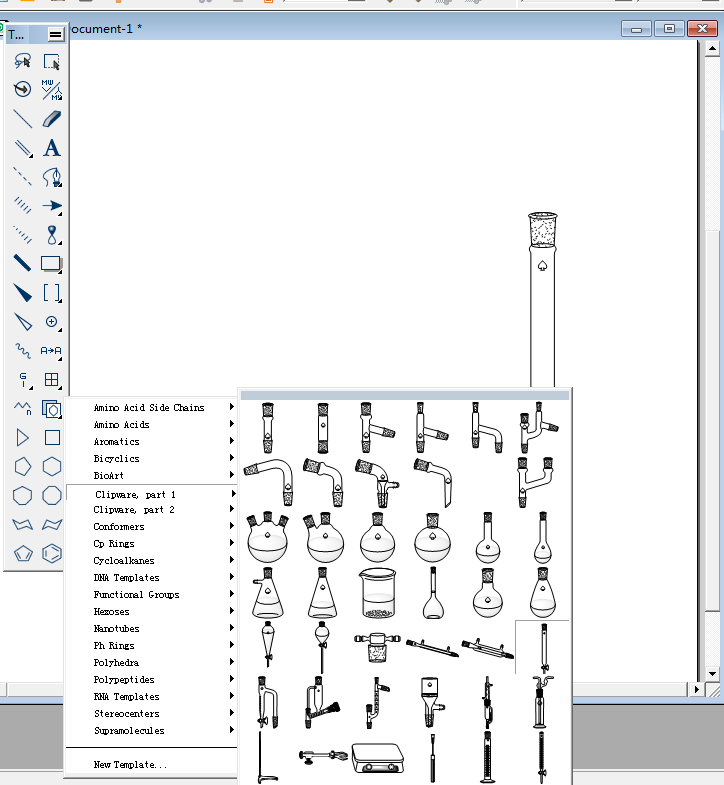Image resolution: width=724 pixels, height=785 pixels.
Task: Select the Cyclopentadiene ring tool
Action: coord(23,553)
